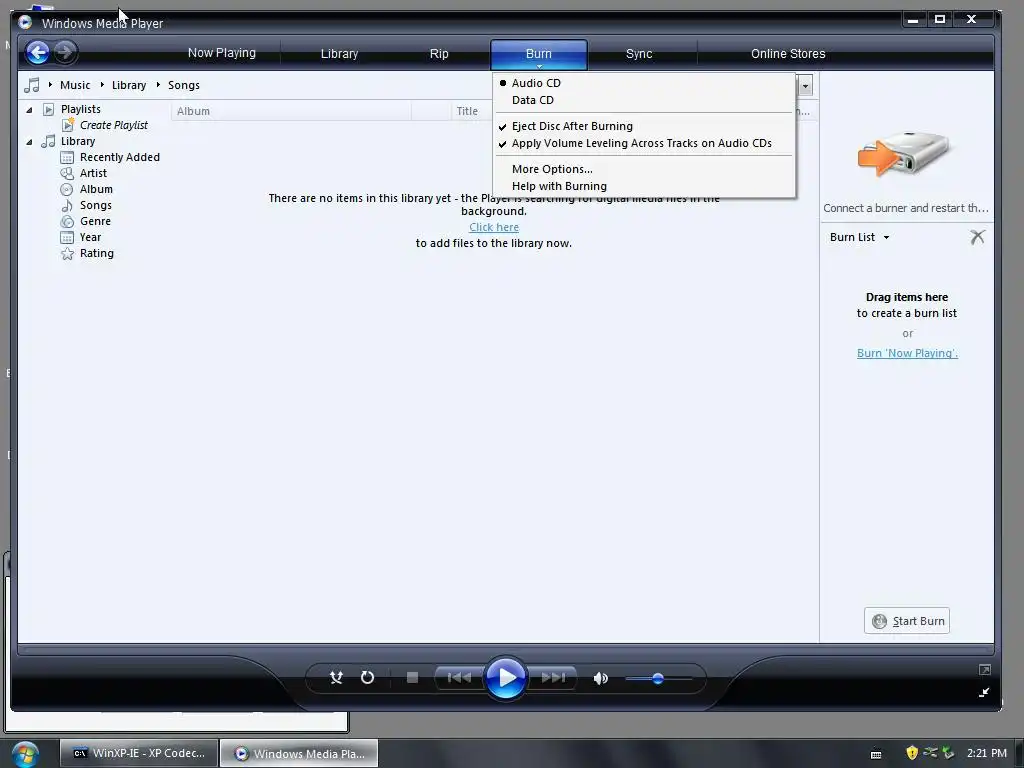Switch to the Library tab
The height and width of the screenshot is (768, 1024).
pos(339,54)
